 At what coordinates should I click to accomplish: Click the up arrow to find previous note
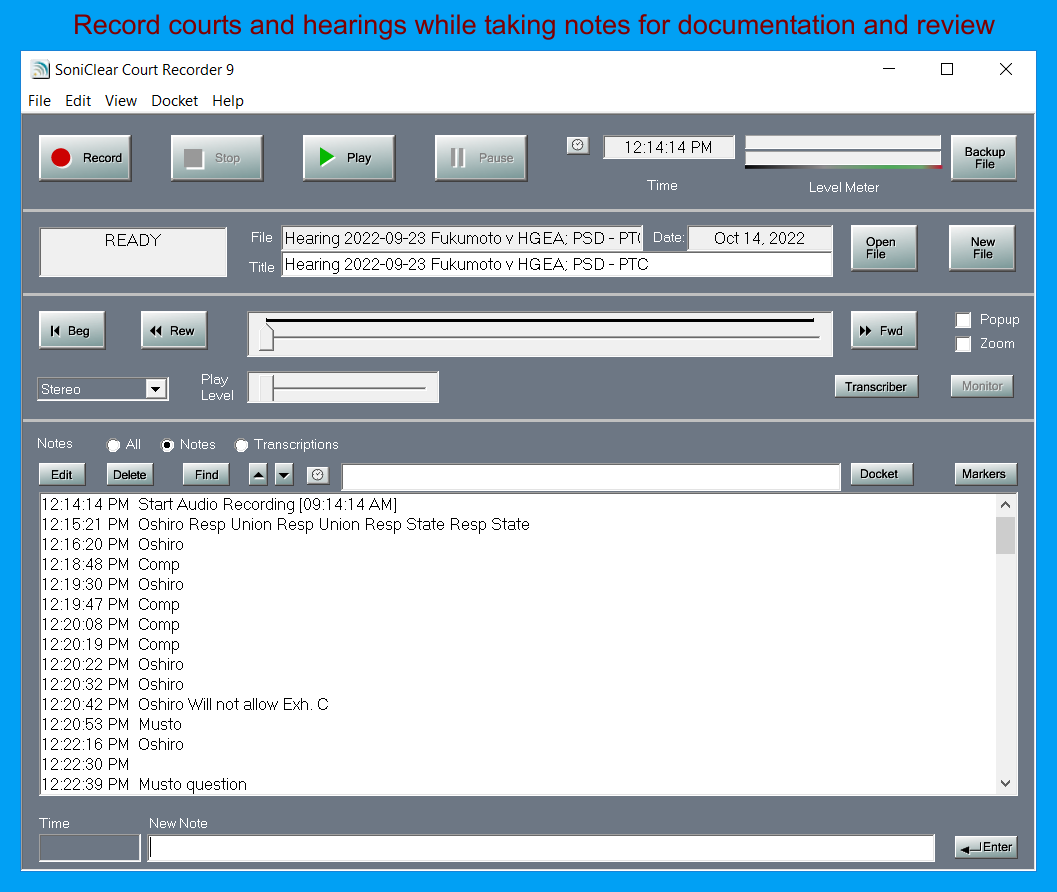259,474
